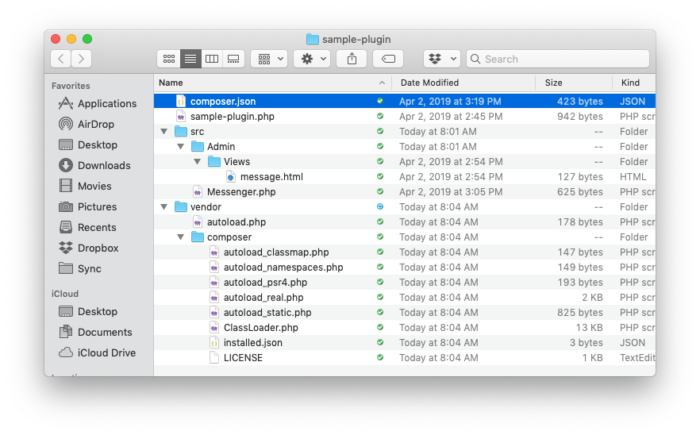The width and height of the screenshot is (700, 435).
Task: Open iCloud Drive in the sidebar
Action: click(97, 352)
